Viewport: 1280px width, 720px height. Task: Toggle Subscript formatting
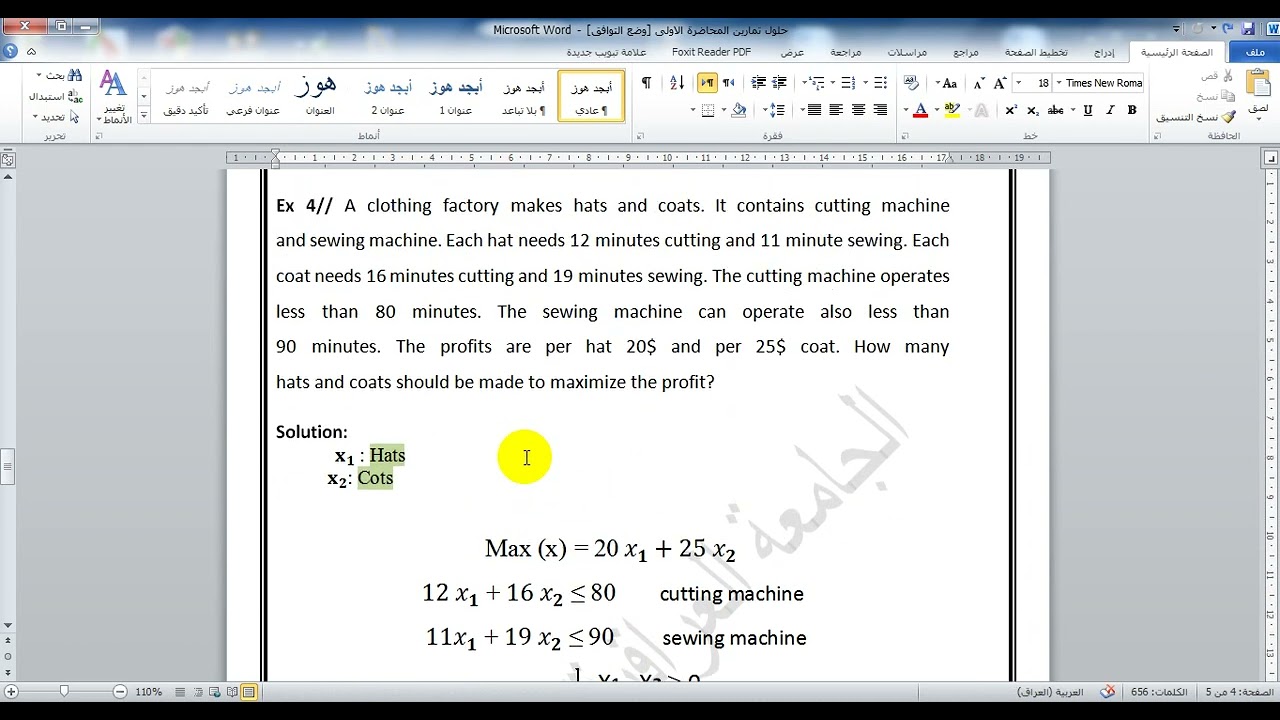[x=1032, y=110]
